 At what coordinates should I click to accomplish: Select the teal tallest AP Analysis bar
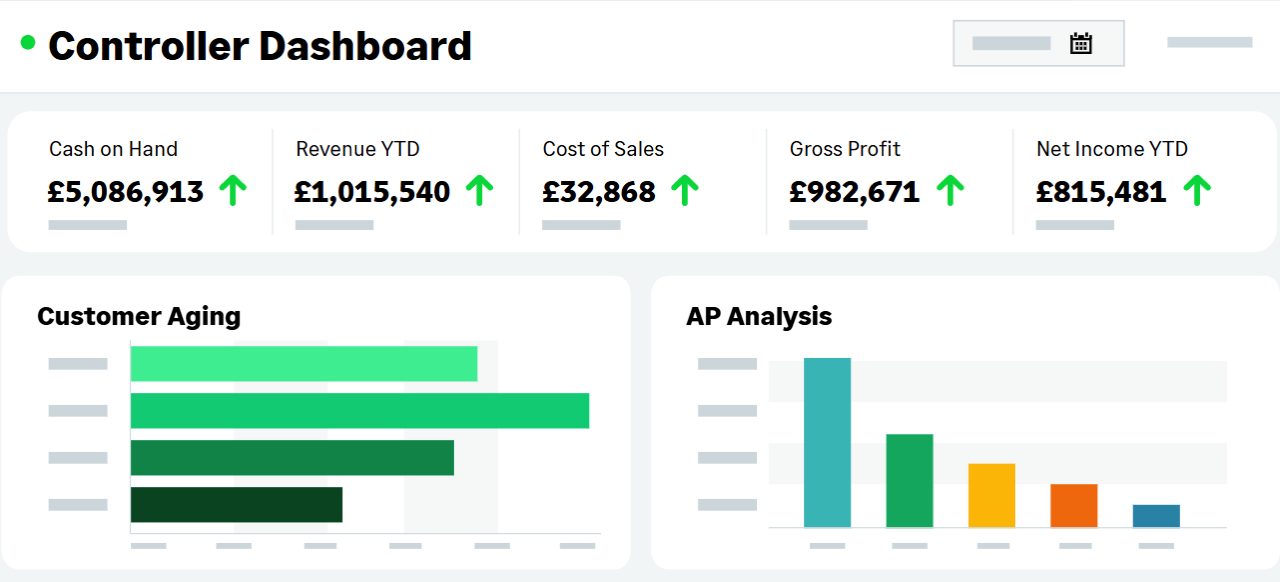pyautogui.click(x=827, y=442)
